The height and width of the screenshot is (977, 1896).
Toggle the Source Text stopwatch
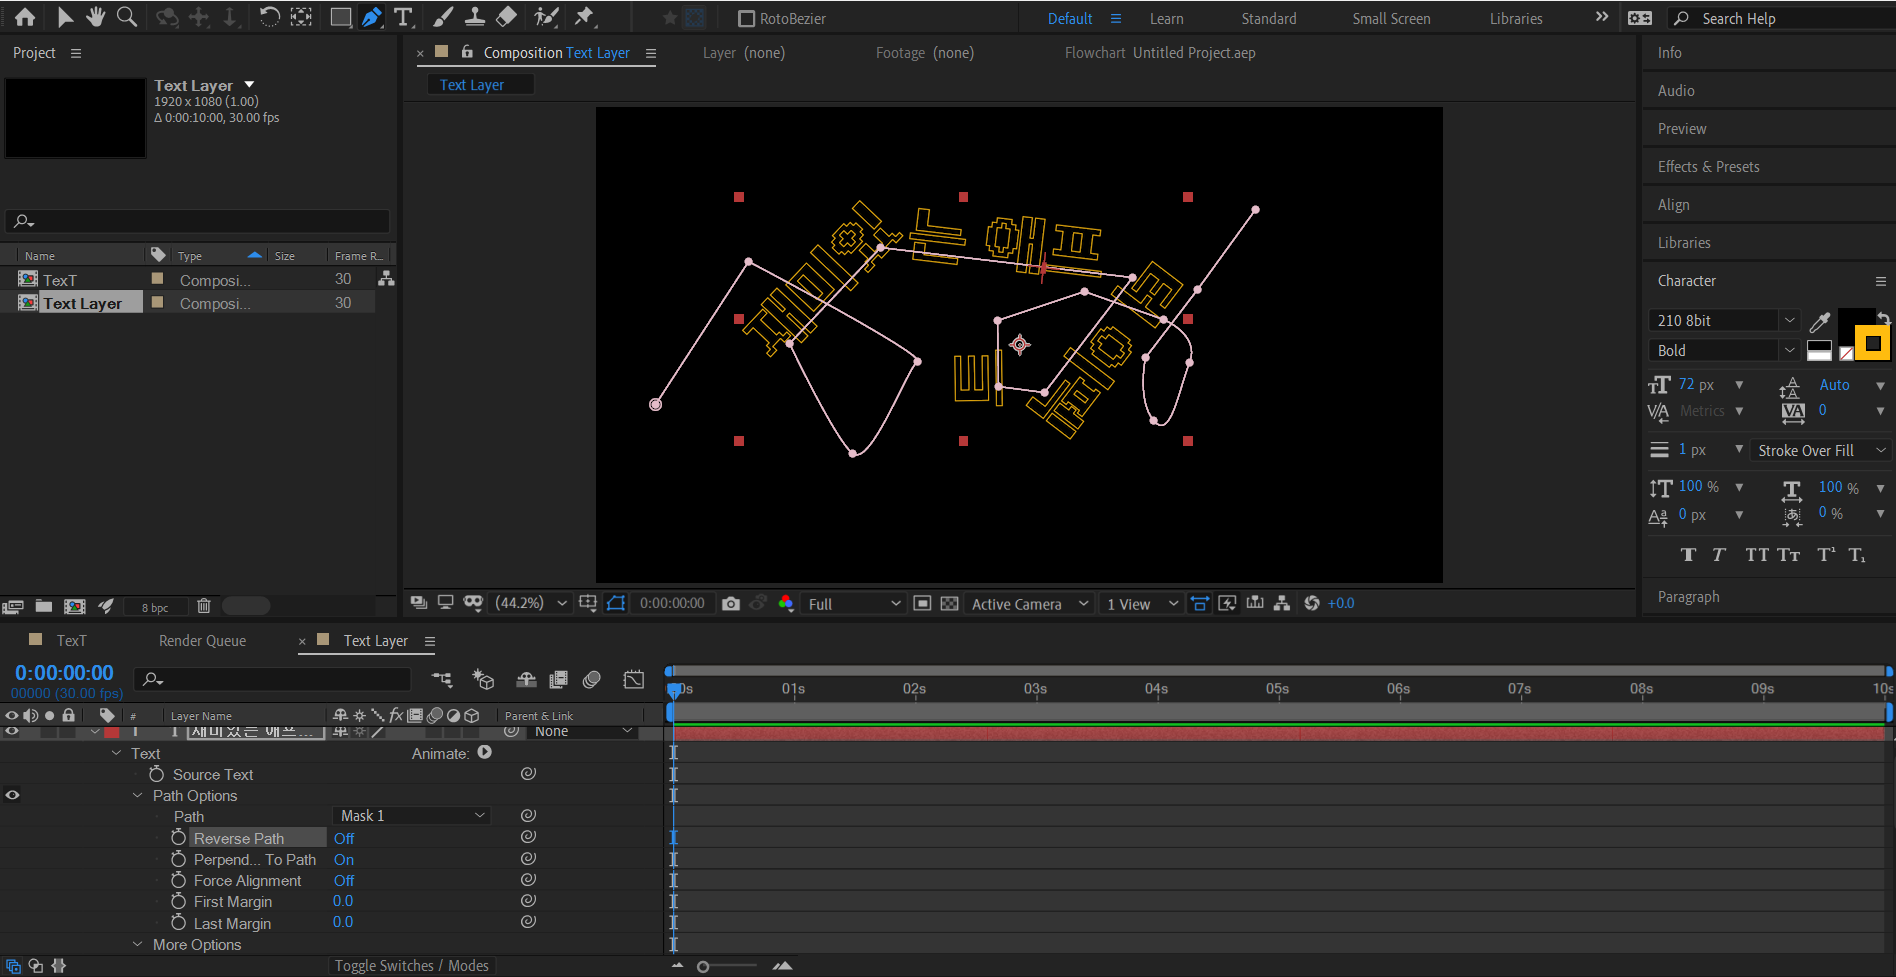(x=157, y=774)
